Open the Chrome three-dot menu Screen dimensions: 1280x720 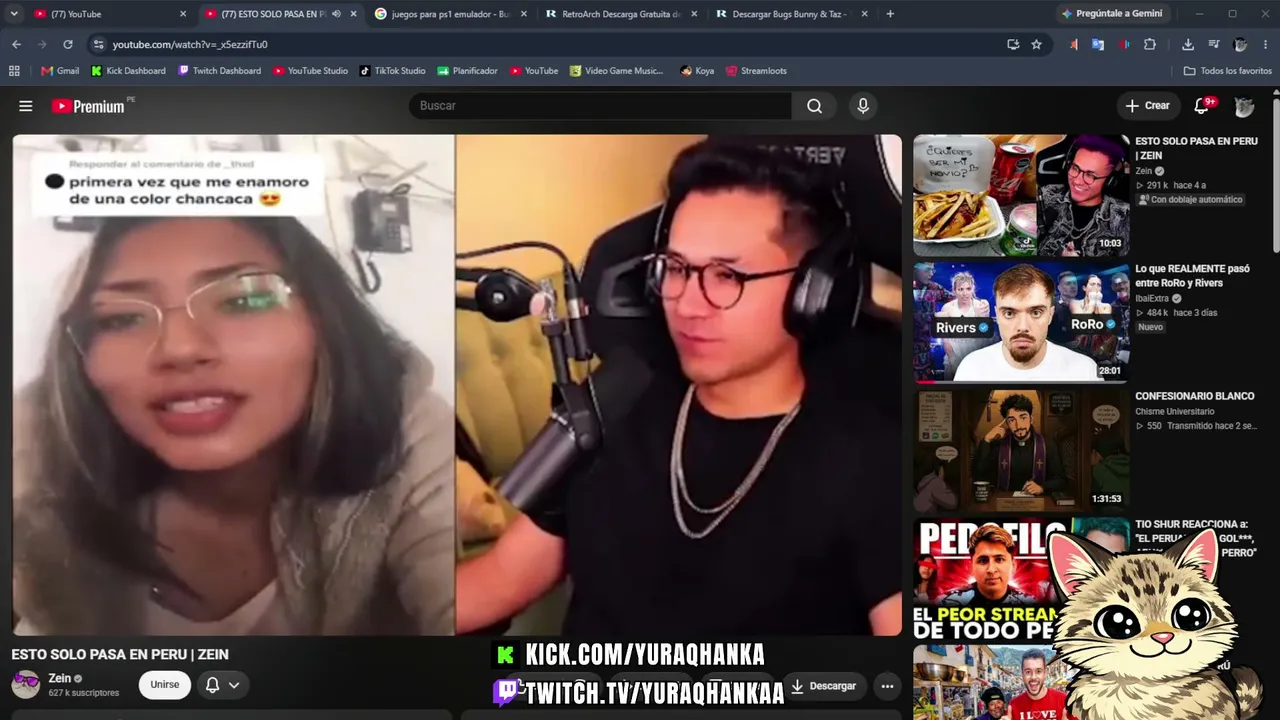[x=1265, y=44]
